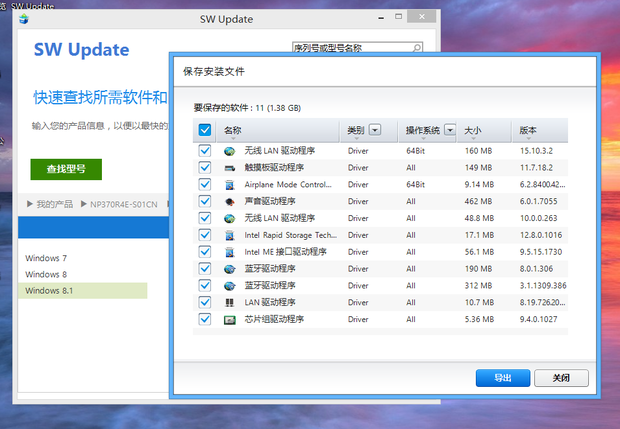Sort by the 名称 name column header
The height and width of the screenshot is (429, 620).
(x=278, y=130)
